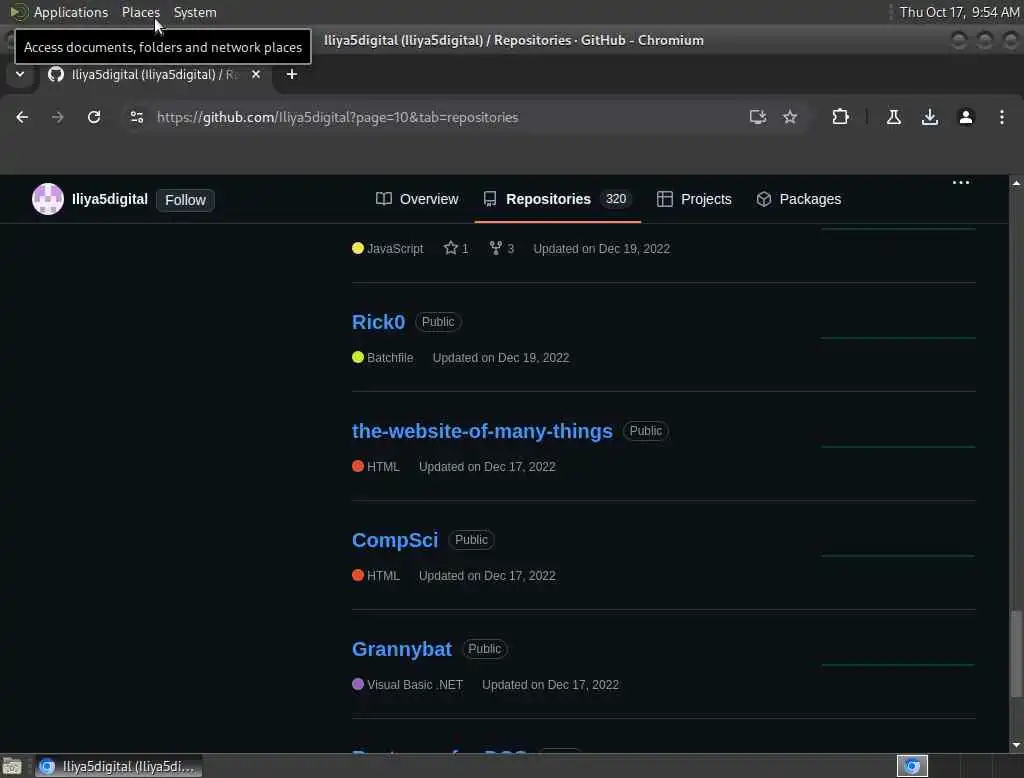Click the Grannybat activity sparkline graph
This screenshot has width=1024, height=778.
click(898, 664)
